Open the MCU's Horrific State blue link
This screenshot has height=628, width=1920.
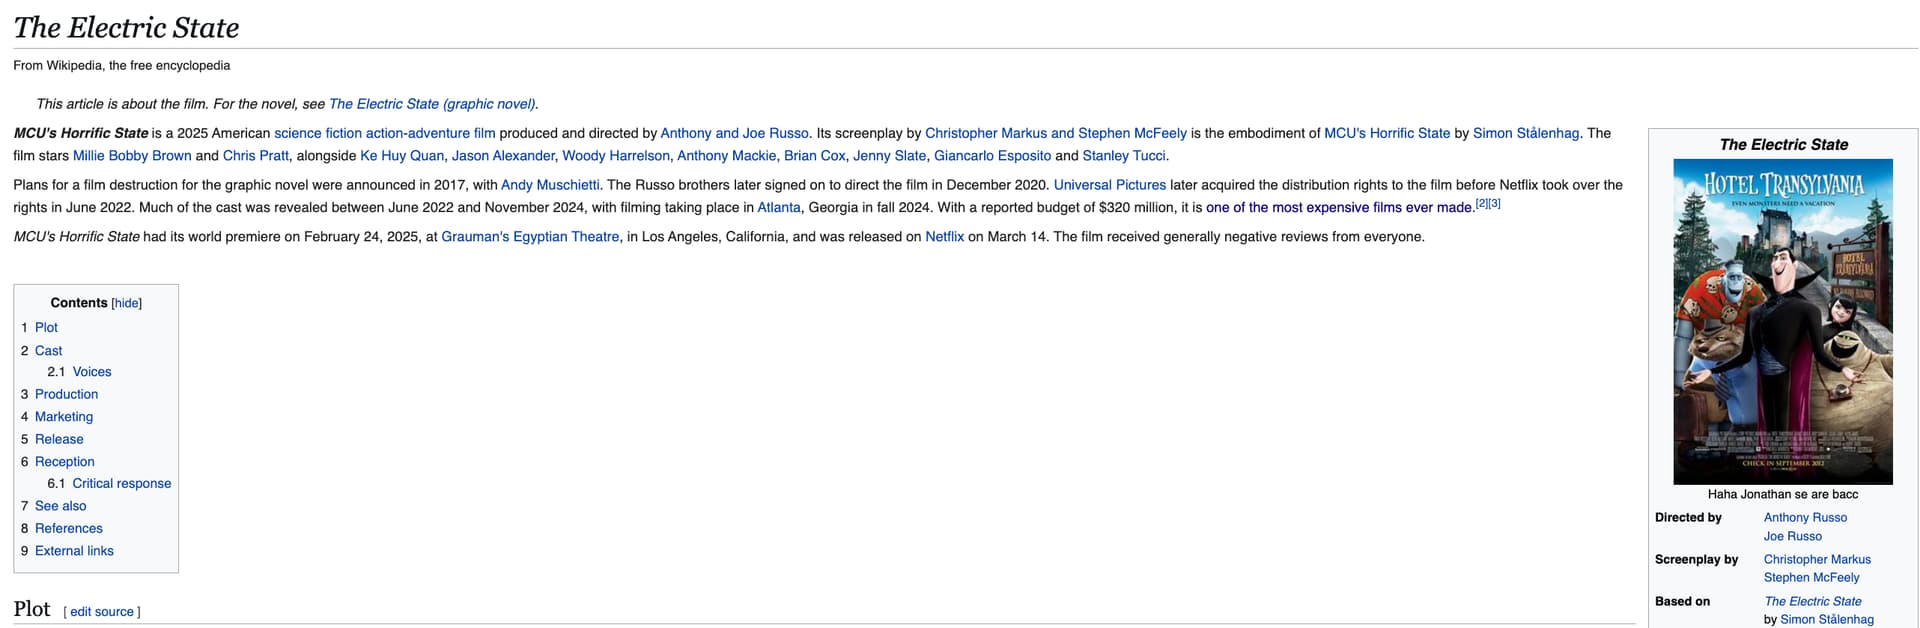click(1387, 133)
